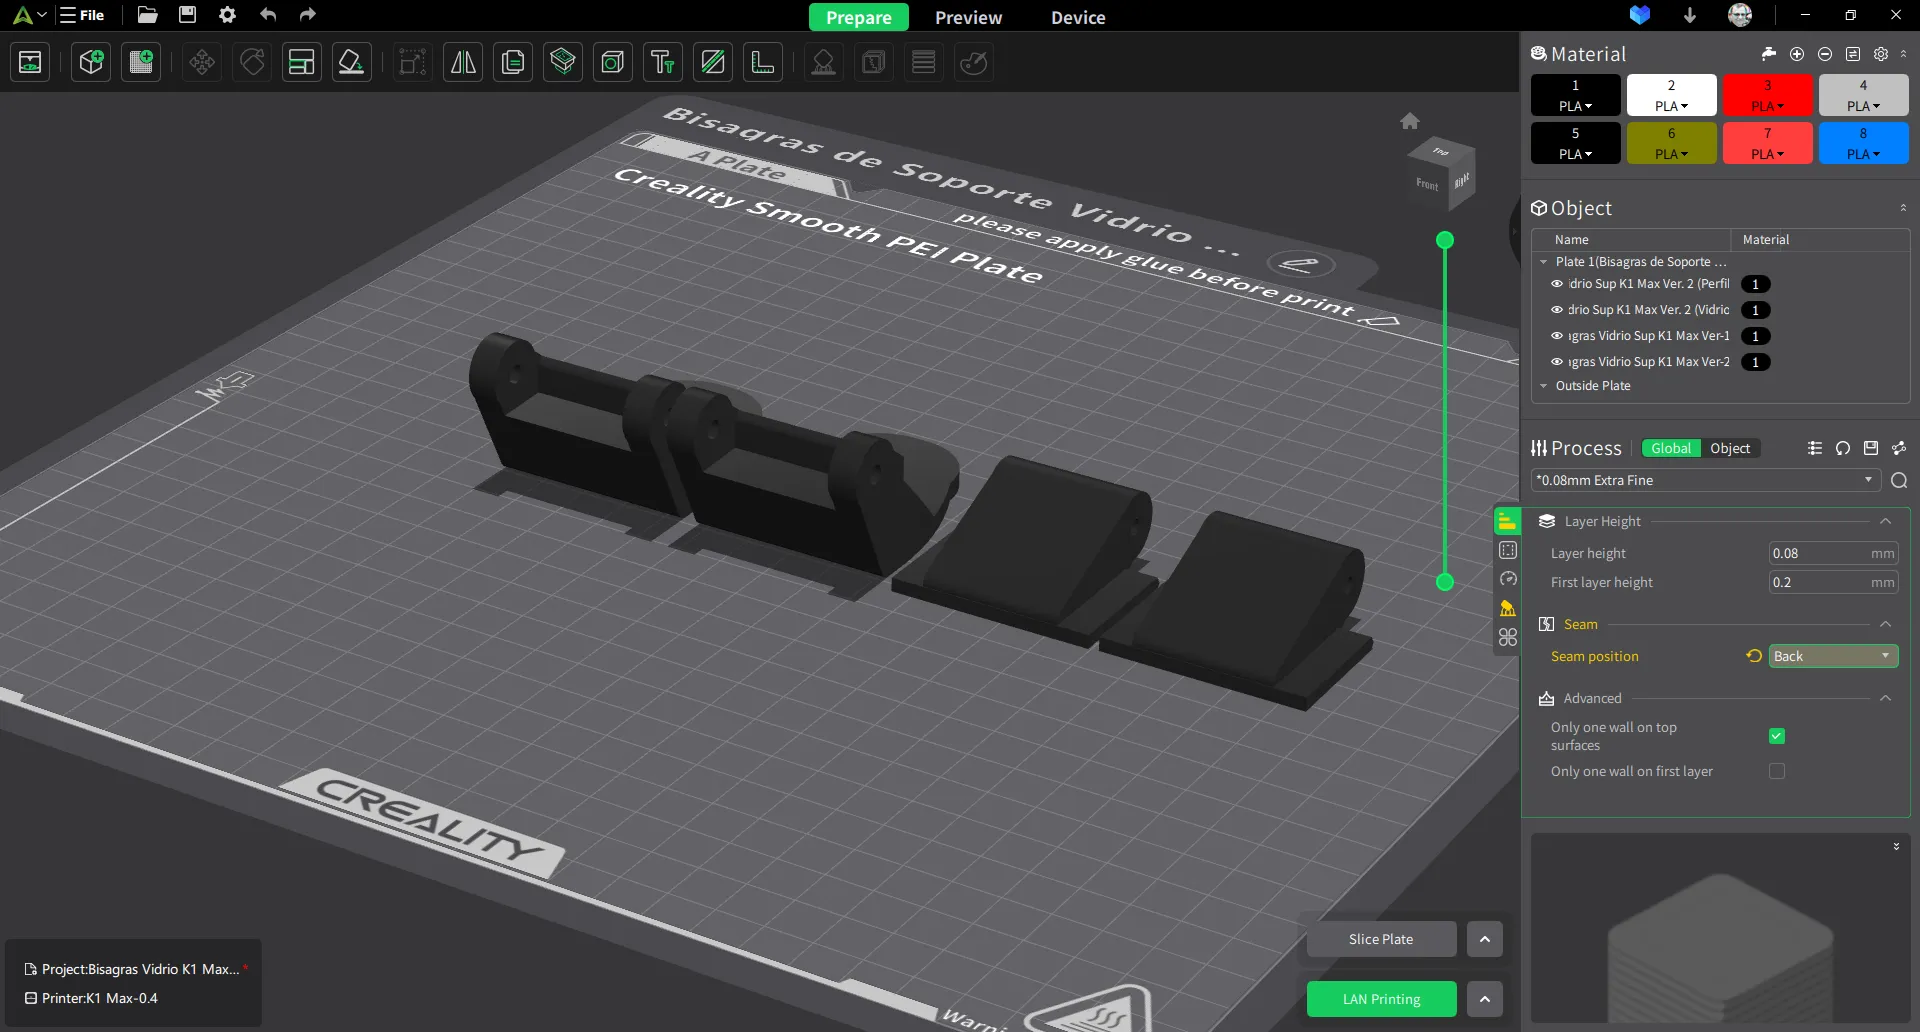Toggle Only one wall on top surfaces
Image resolution: width=1920 pixels, height=1032 pixels.
pyautogui.click(x=1777, y=736)
